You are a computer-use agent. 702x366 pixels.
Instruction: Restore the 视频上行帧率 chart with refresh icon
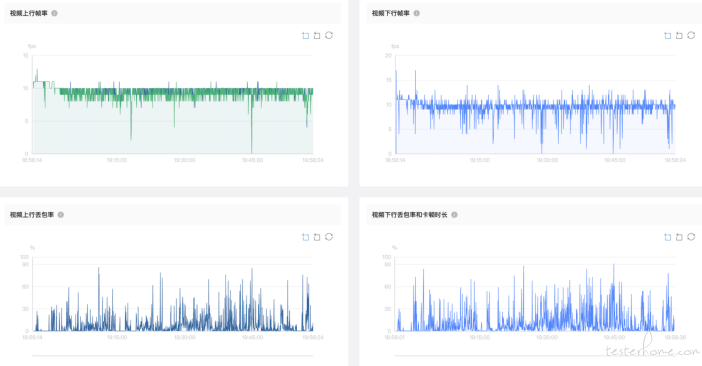tap(329, 35)
